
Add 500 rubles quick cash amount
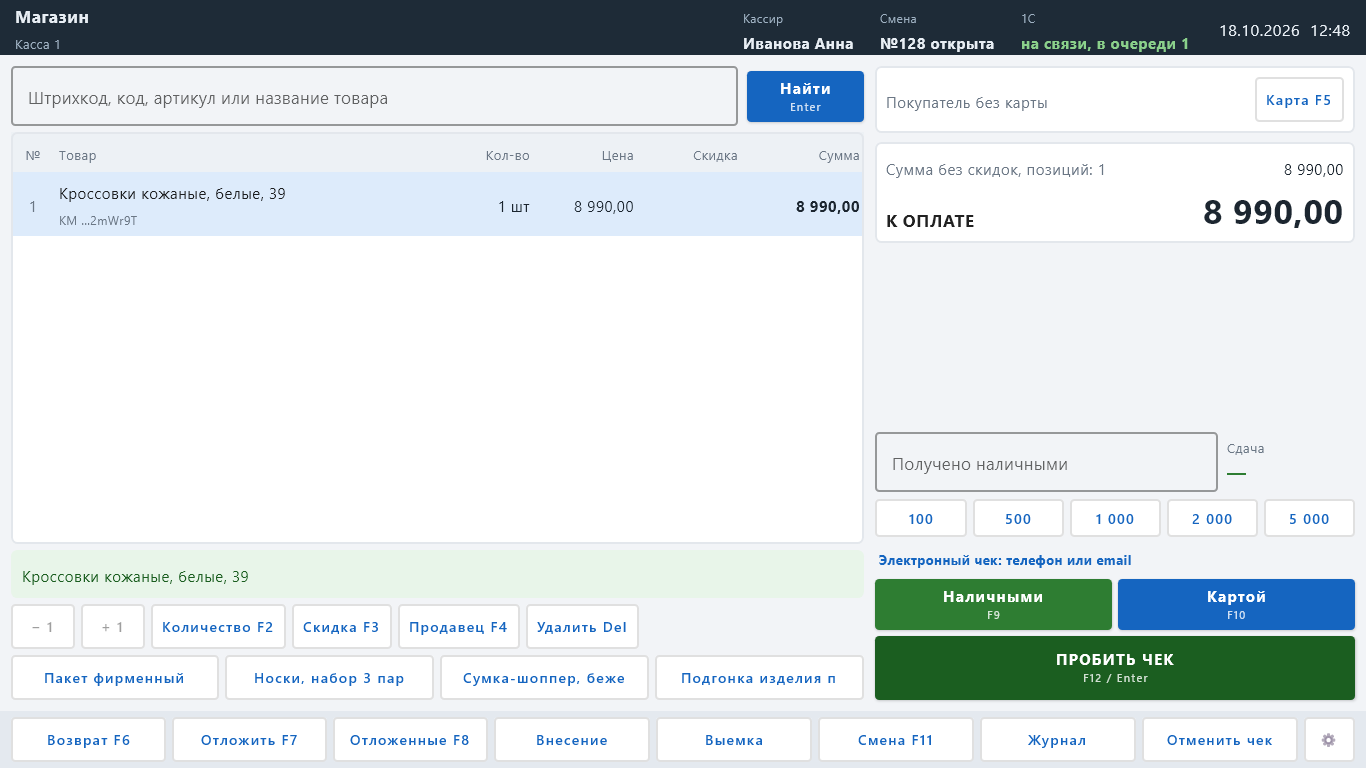pyautogui.click(x=1018, y=519)
